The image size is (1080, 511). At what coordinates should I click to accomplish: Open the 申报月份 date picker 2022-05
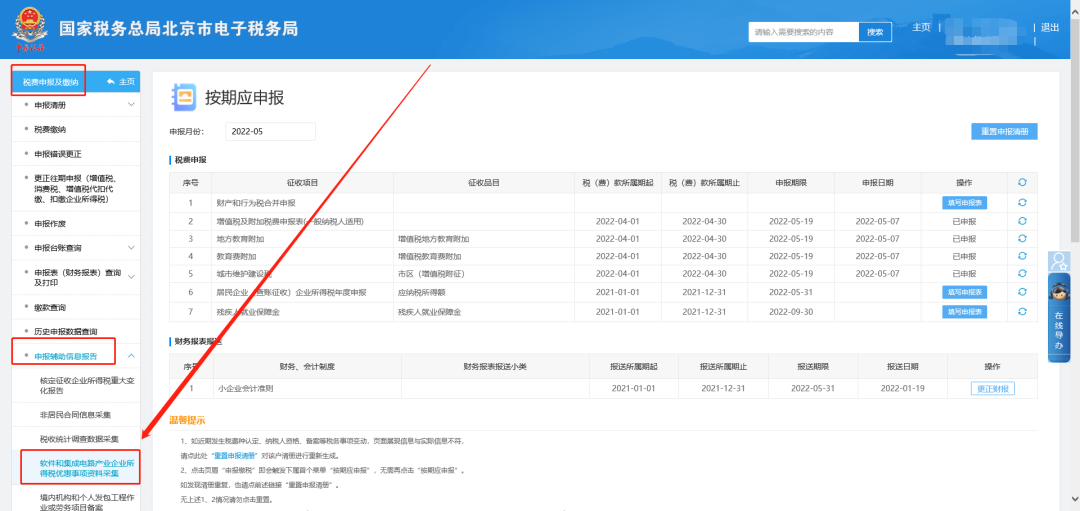coord(270,132)
